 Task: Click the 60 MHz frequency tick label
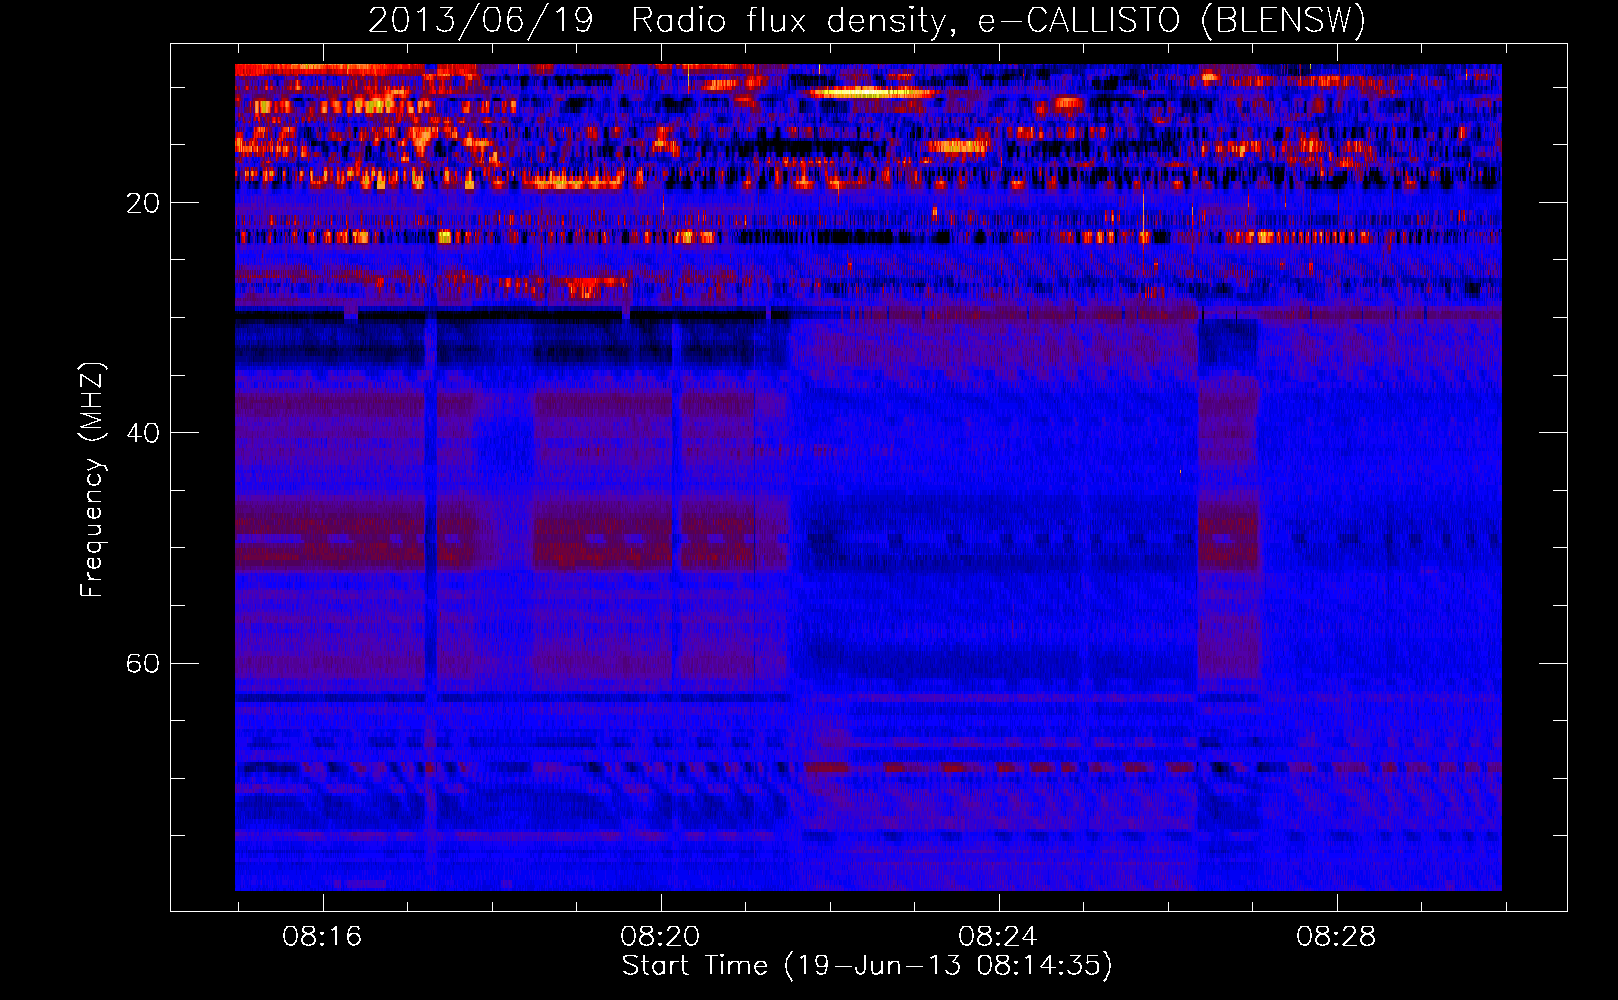coord(142,663)
